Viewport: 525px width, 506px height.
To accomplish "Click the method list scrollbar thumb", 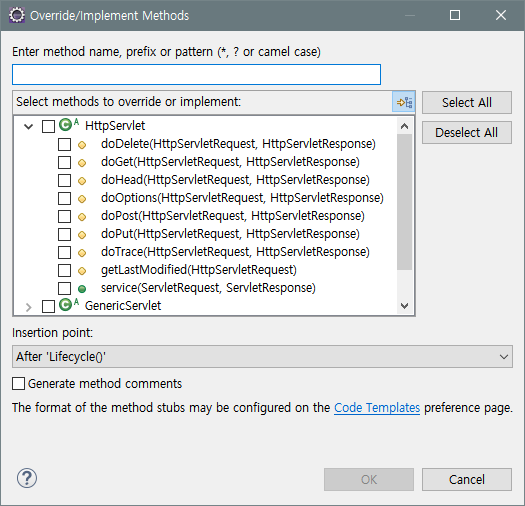I will [x=404, y=202].
